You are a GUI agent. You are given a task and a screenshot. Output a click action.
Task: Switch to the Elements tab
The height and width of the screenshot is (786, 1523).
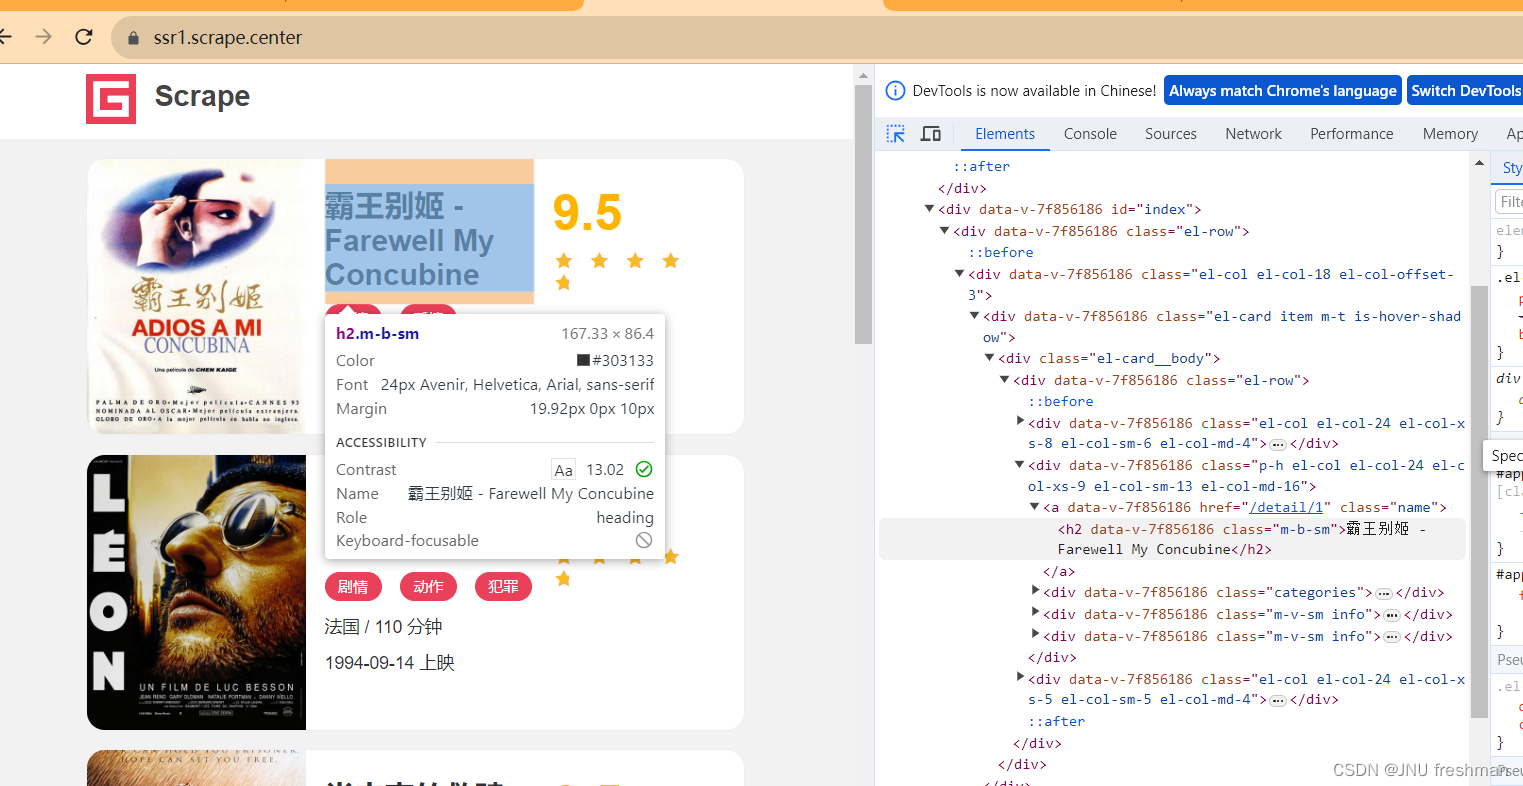click(1005, 134)
